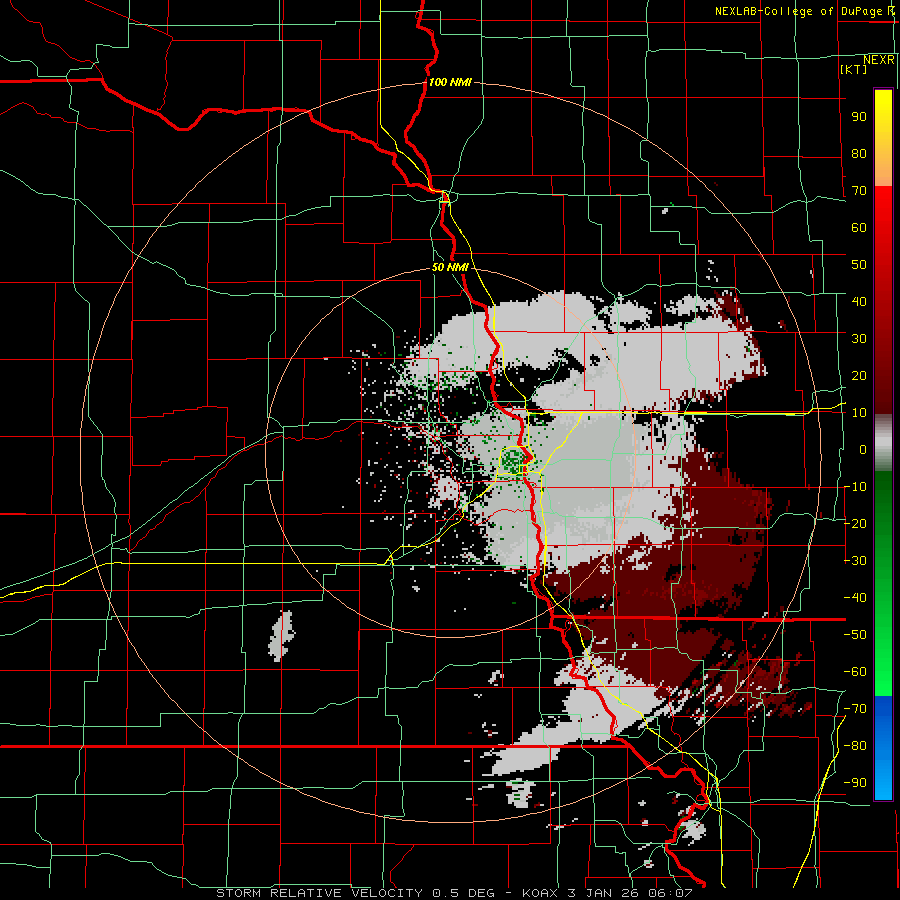Screen dimensions: 900x900
Task: Click the positive "20" scale value
Action: 859,376
